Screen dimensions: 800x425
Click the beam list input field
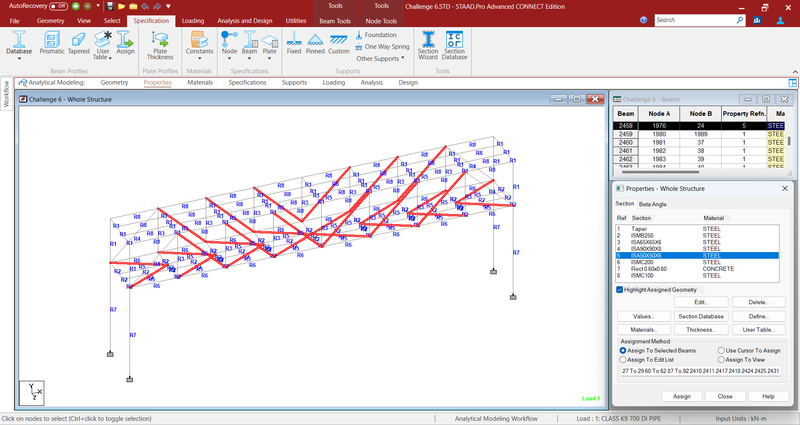(701, 371)
